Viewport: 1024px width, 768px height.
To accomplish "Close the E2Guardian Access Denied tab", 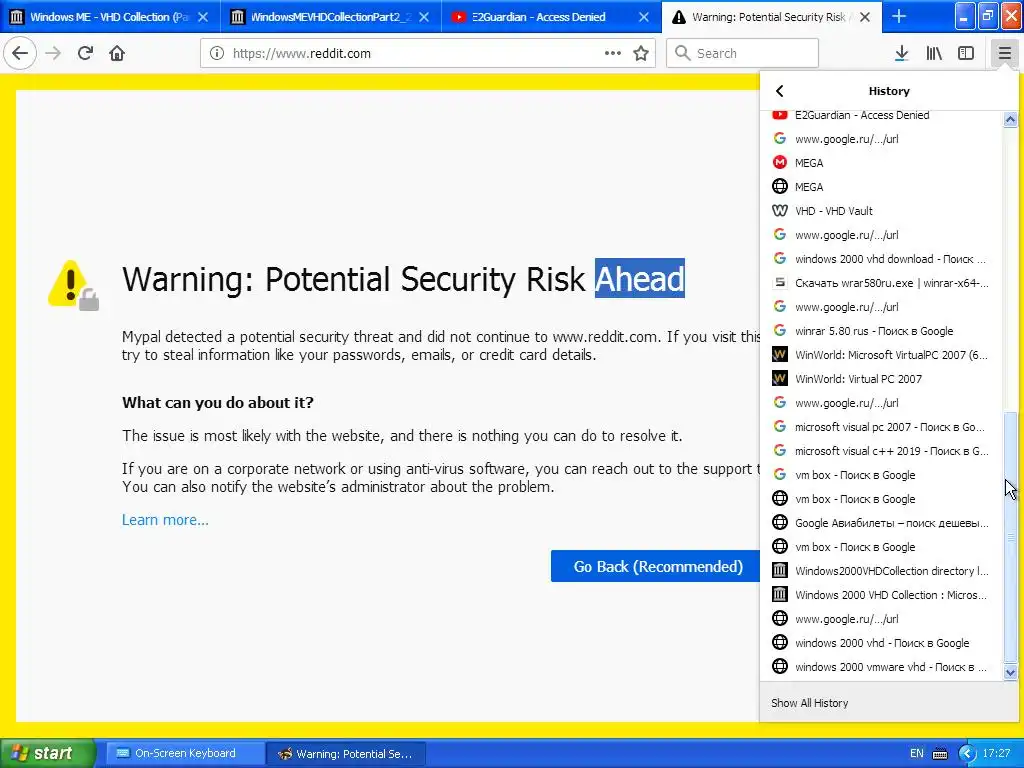I will pyautogui.click(x=644, y=17).
